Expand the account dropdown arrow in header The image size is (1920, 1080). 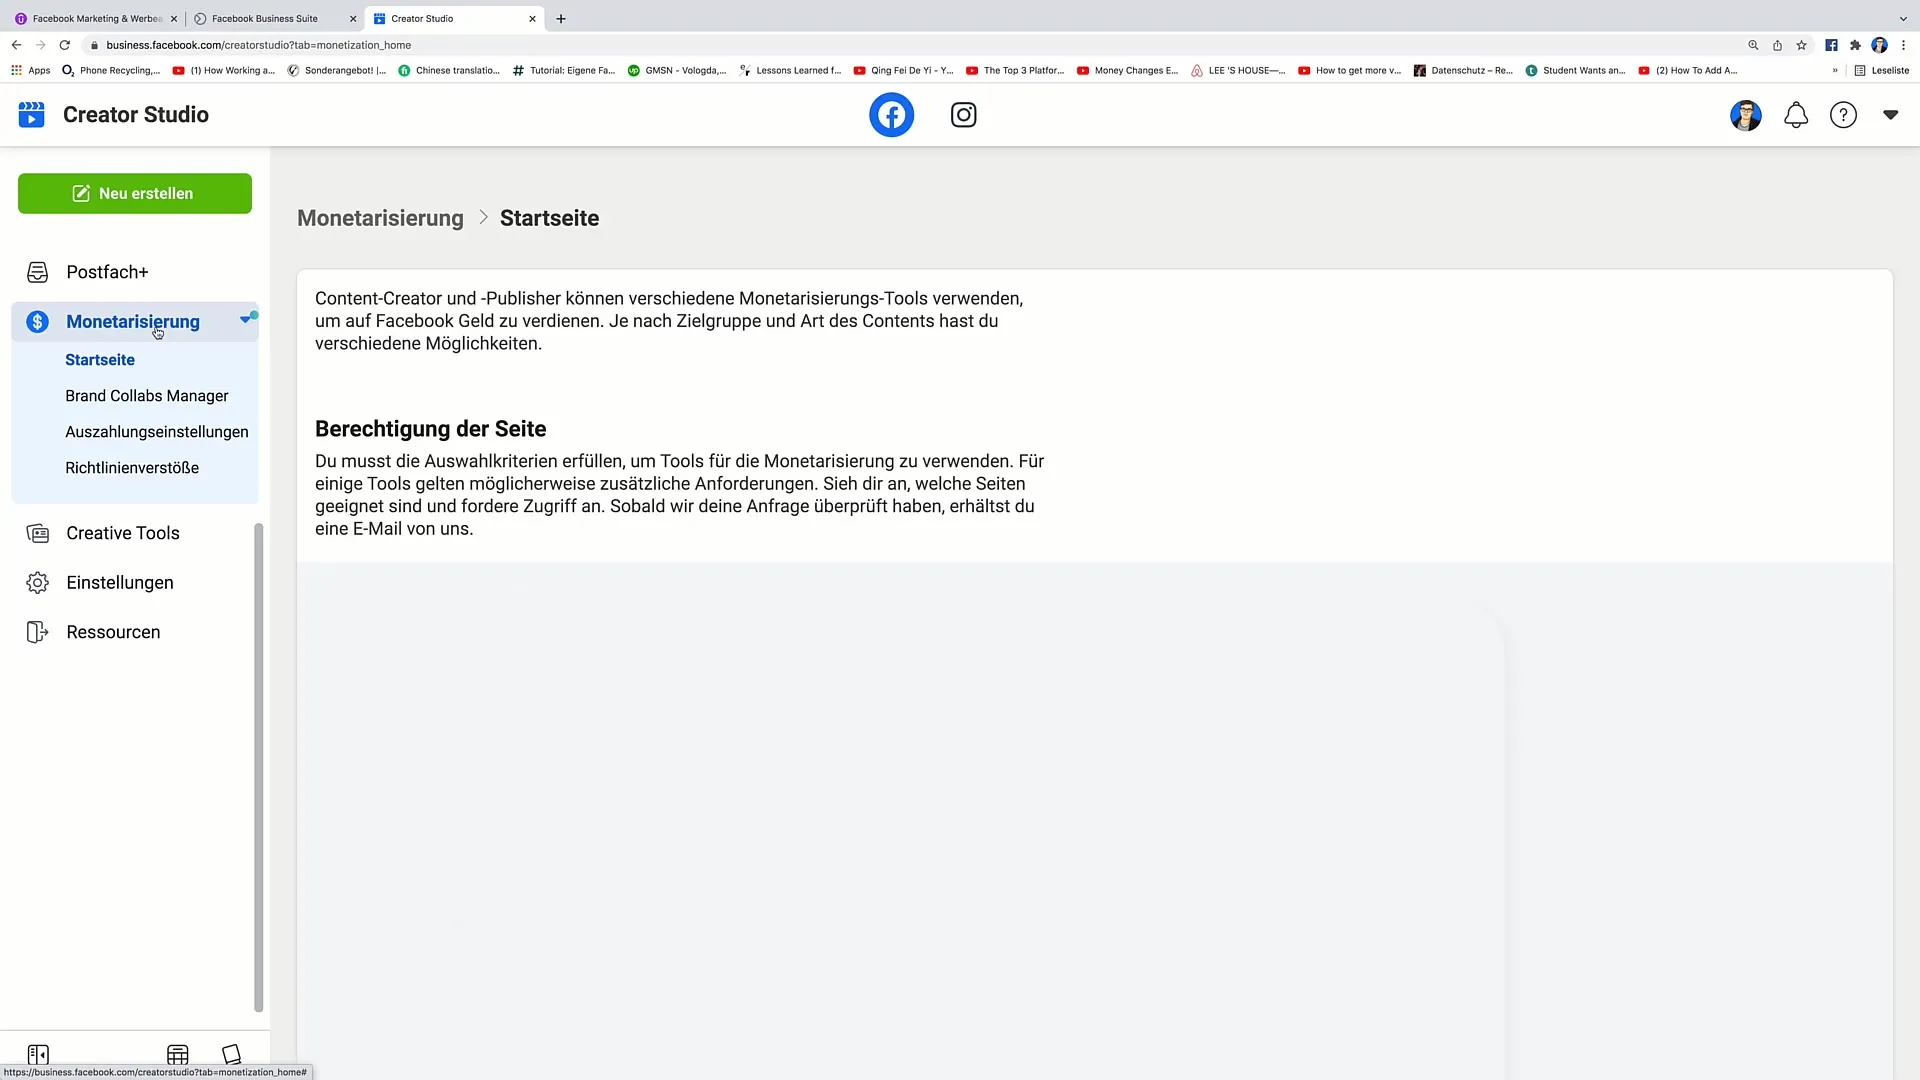coord(1890,115)
